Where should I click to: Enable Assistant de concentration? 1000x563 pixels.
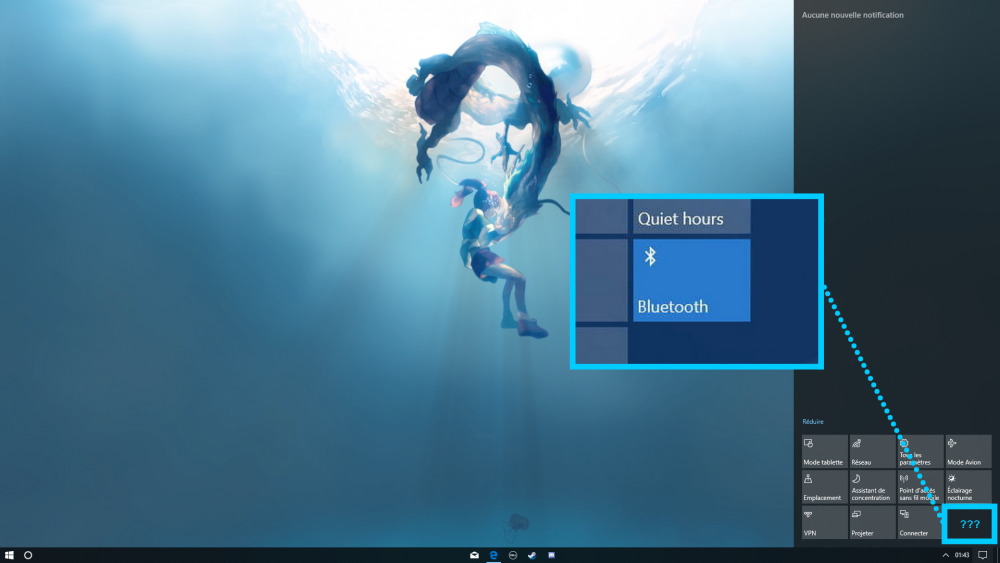(x=872, y=486)
